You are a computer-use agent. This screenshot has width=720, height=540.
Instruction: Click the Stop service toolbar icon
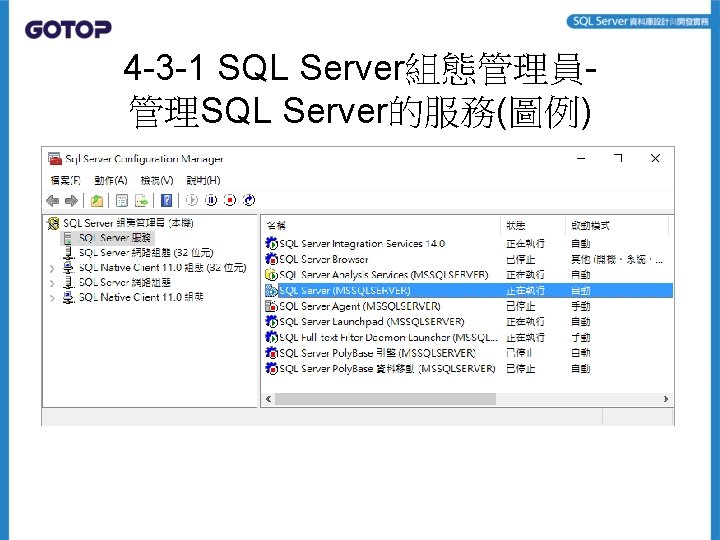tap(230, 200)
